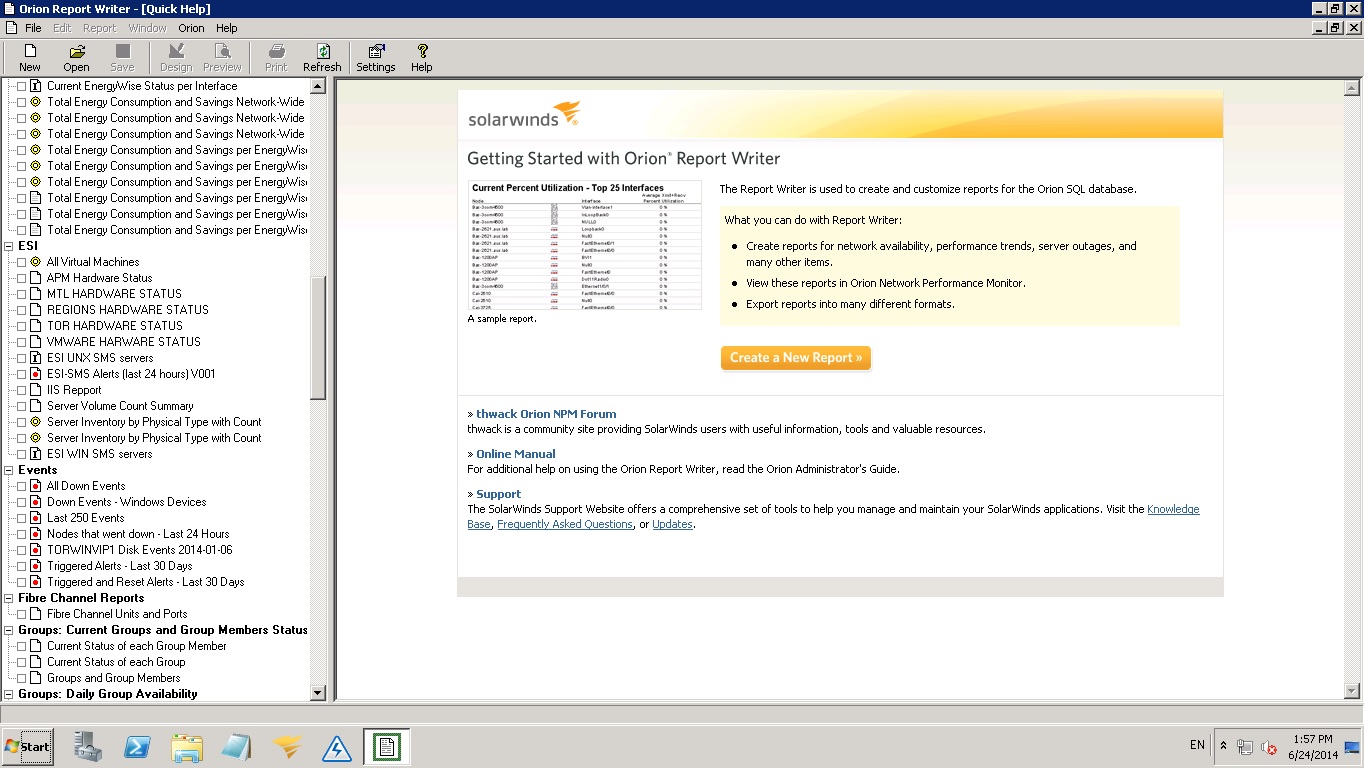Viewport: 1364px width, 768px height.
Task: Open the Online Manual link
Action: (x=515, y=454)
